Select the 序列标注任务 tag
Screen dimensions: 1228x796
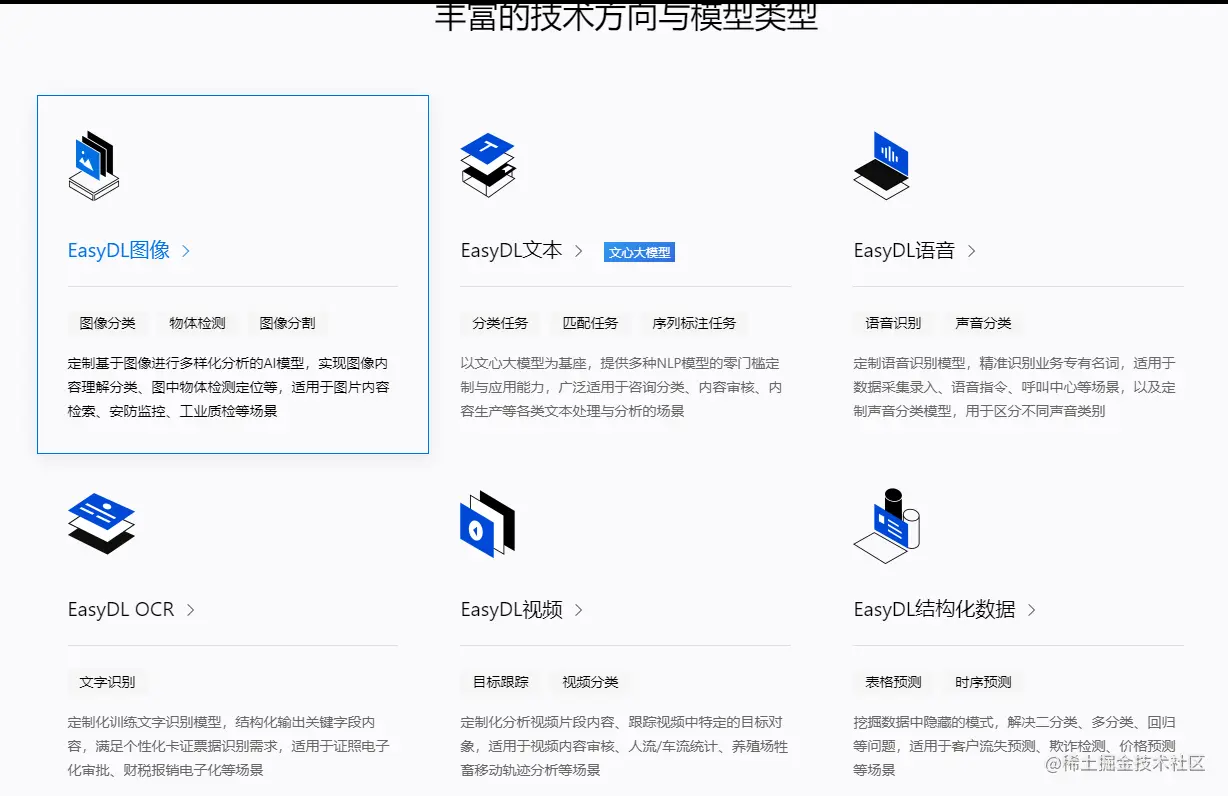(694, 323)
